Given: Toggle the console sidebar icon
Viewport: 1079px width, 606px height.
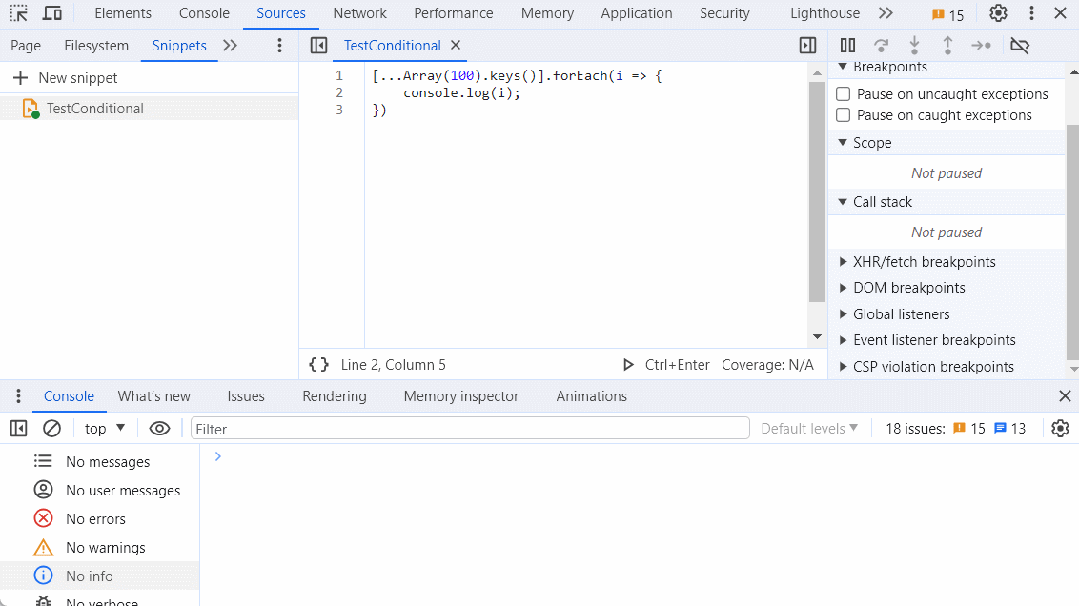Looking at the screenshot, I should pos(19,429).
